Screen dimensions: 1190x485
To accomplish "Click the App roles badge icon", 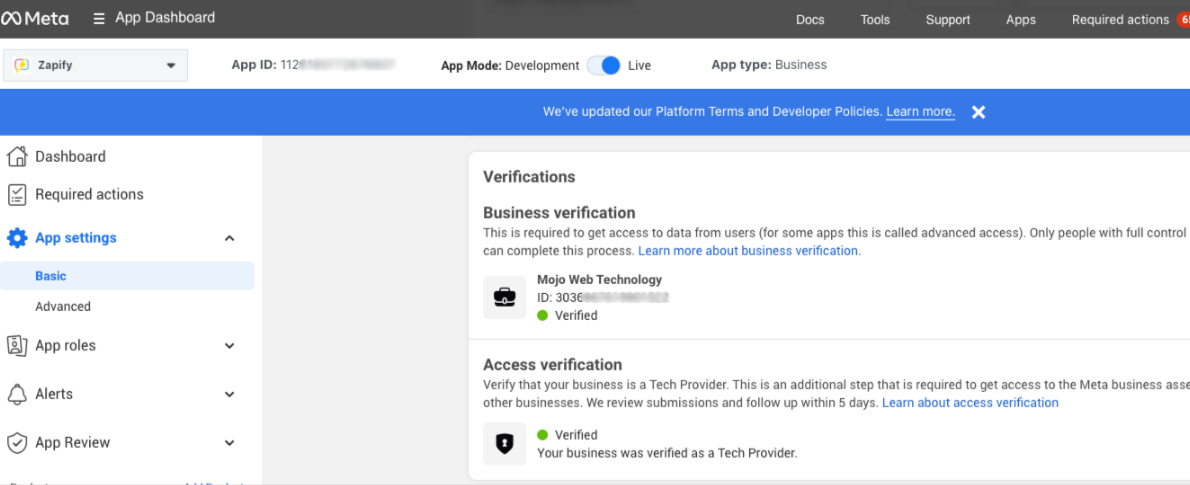I will point(17,346).
